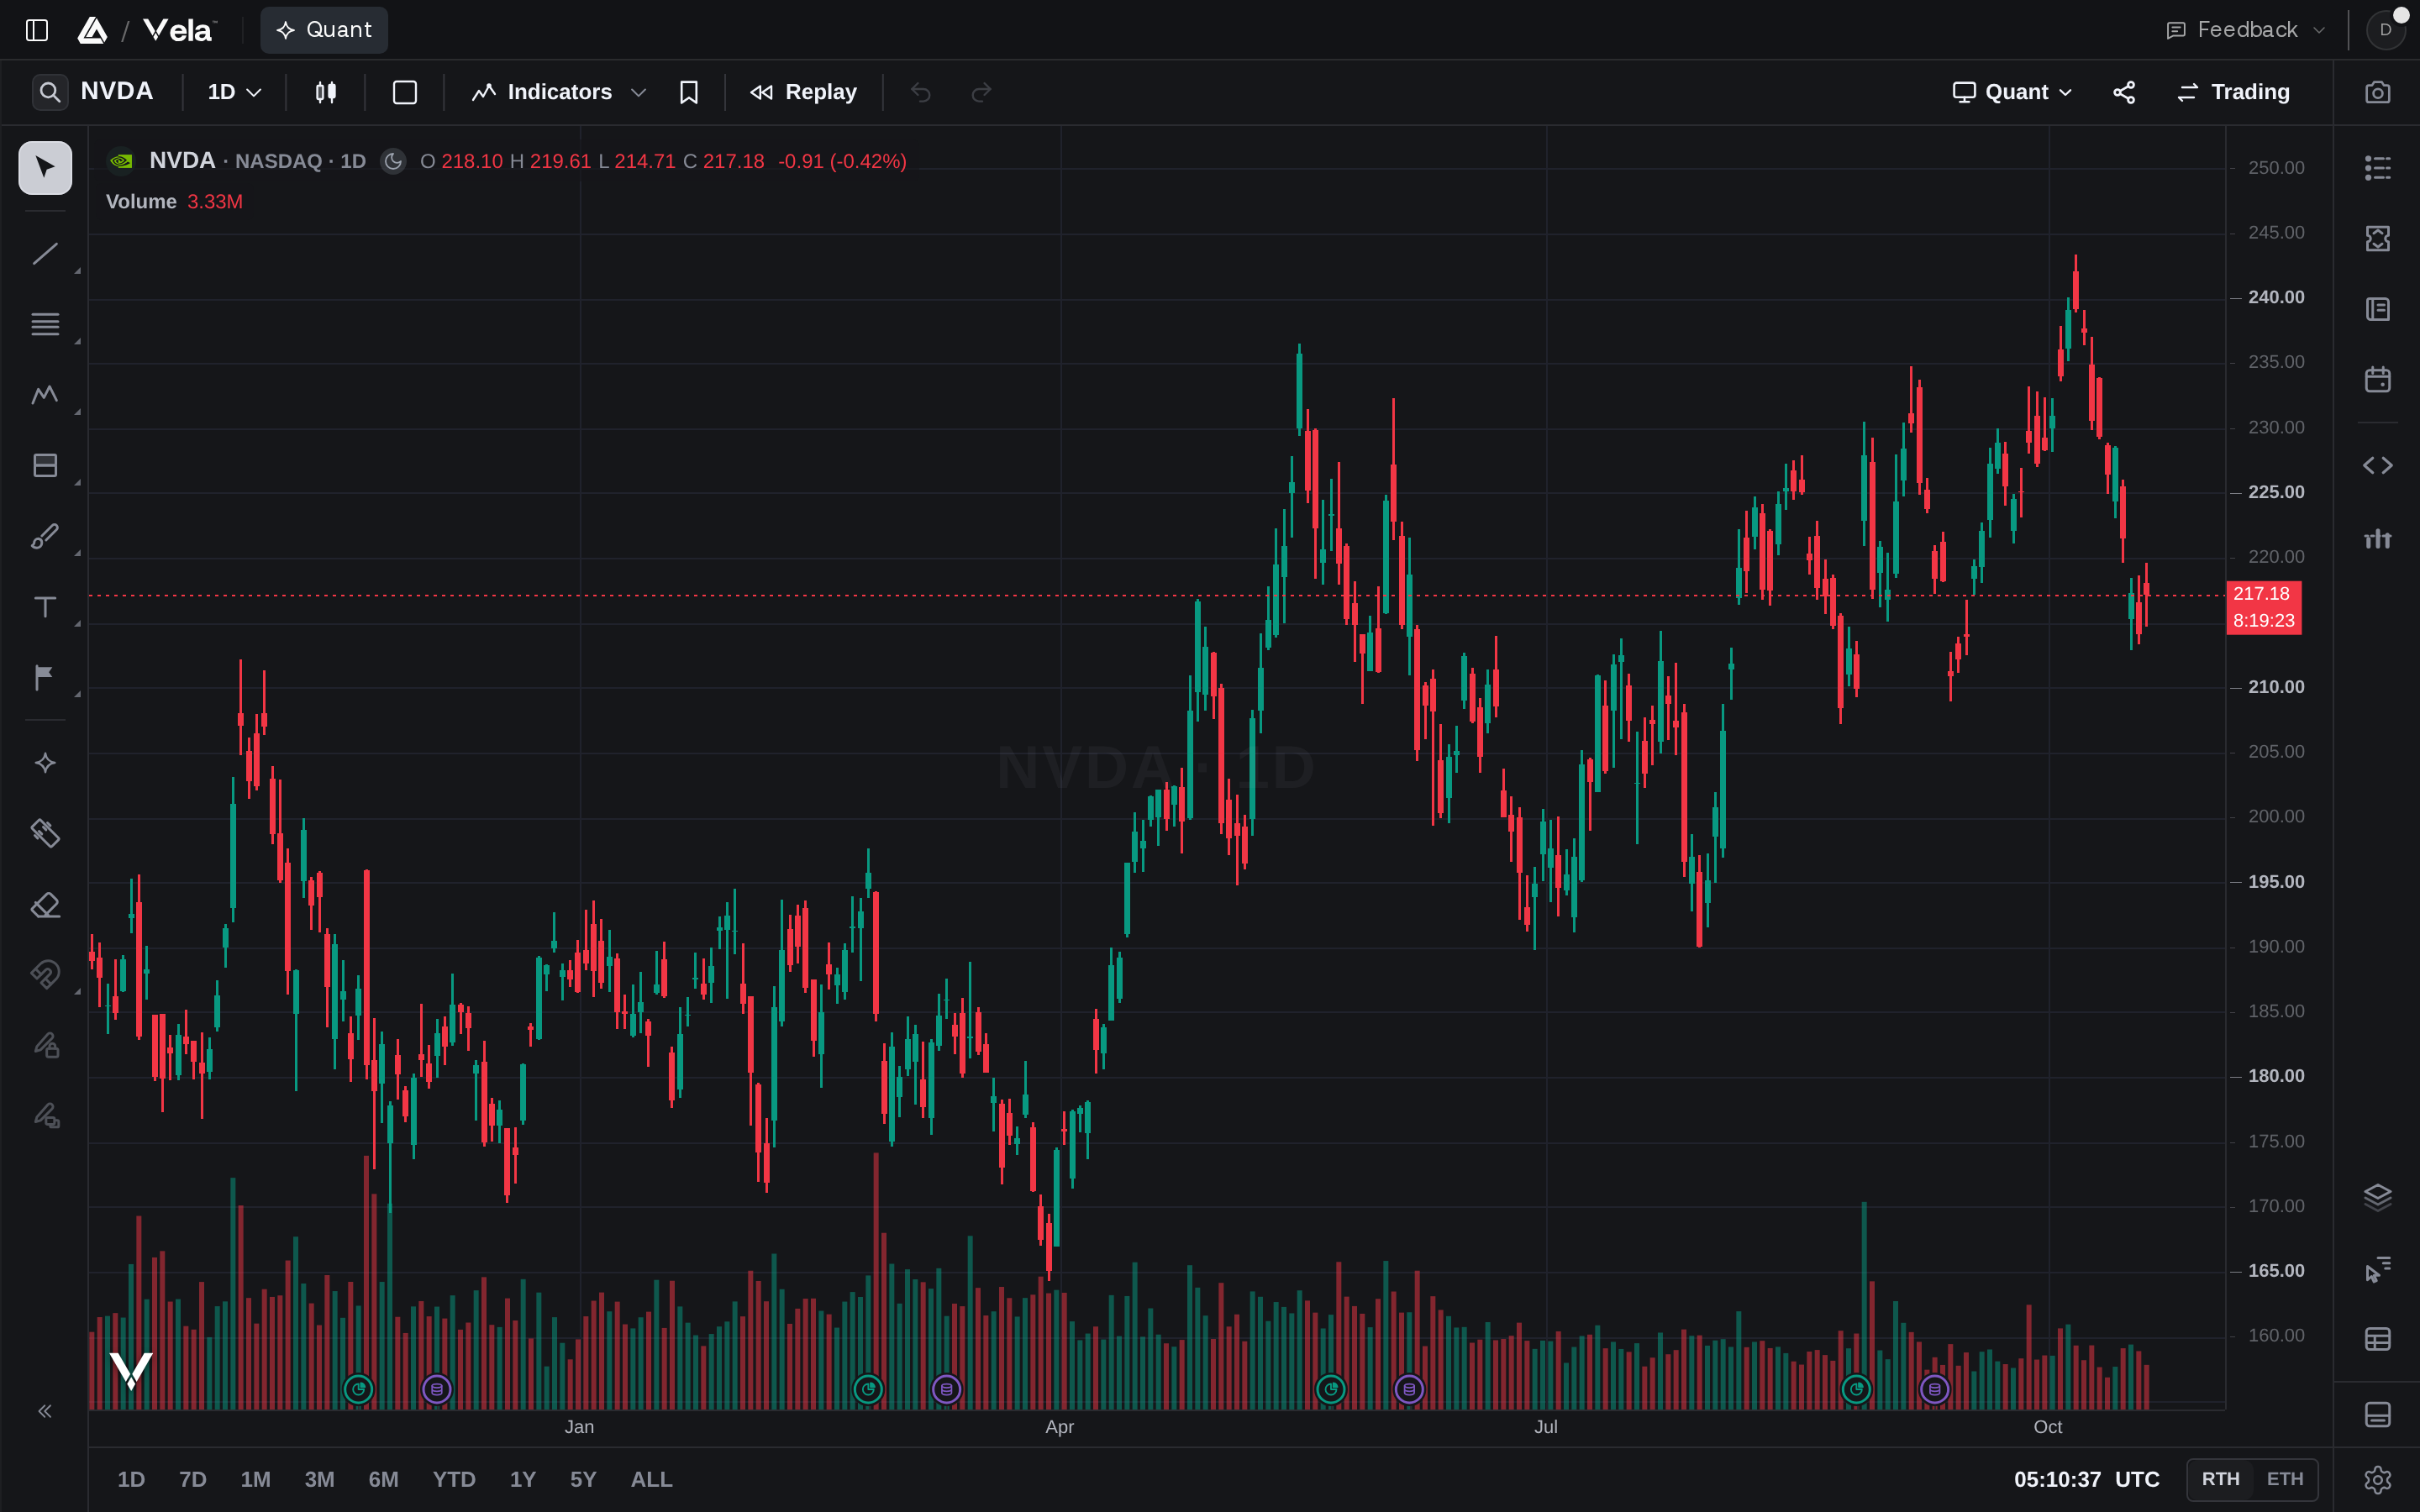The image size is (2420, 1512).
Task: Select the trend line drawing tool
Action: [x=45, y=254]
